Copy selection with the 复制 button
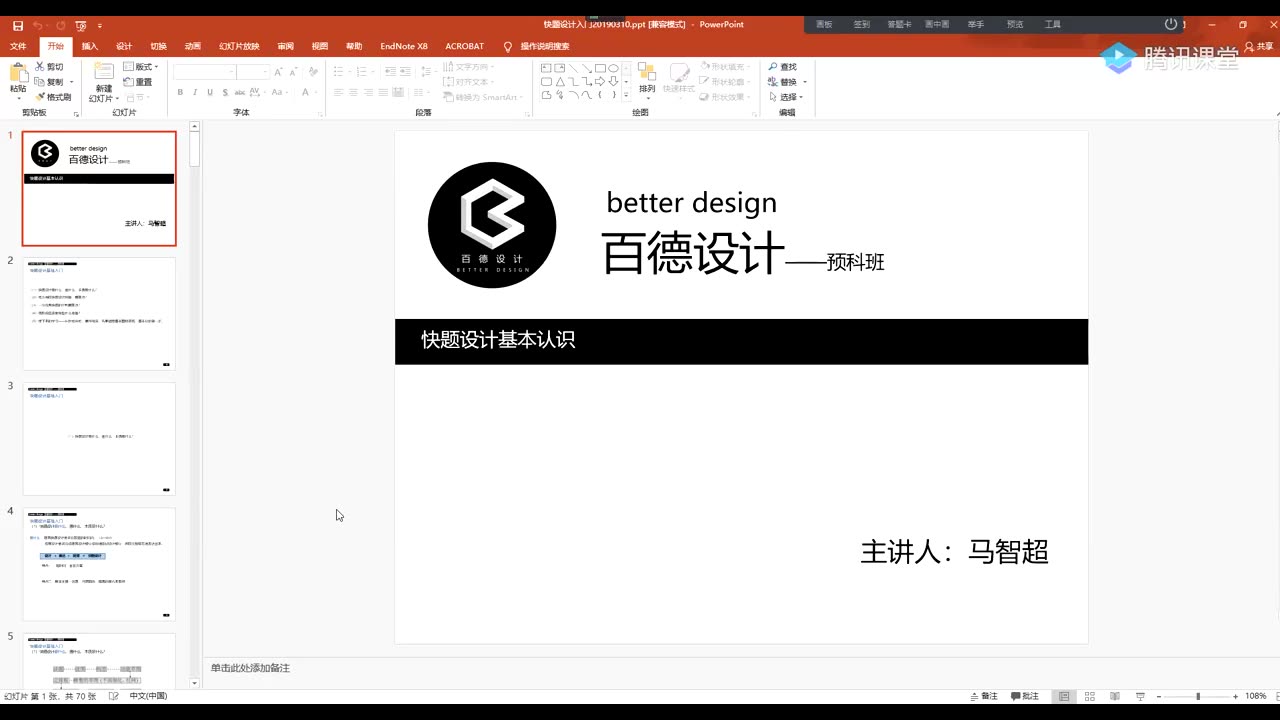This screenshot has height=720, width=1280. [x=51, y=82]
